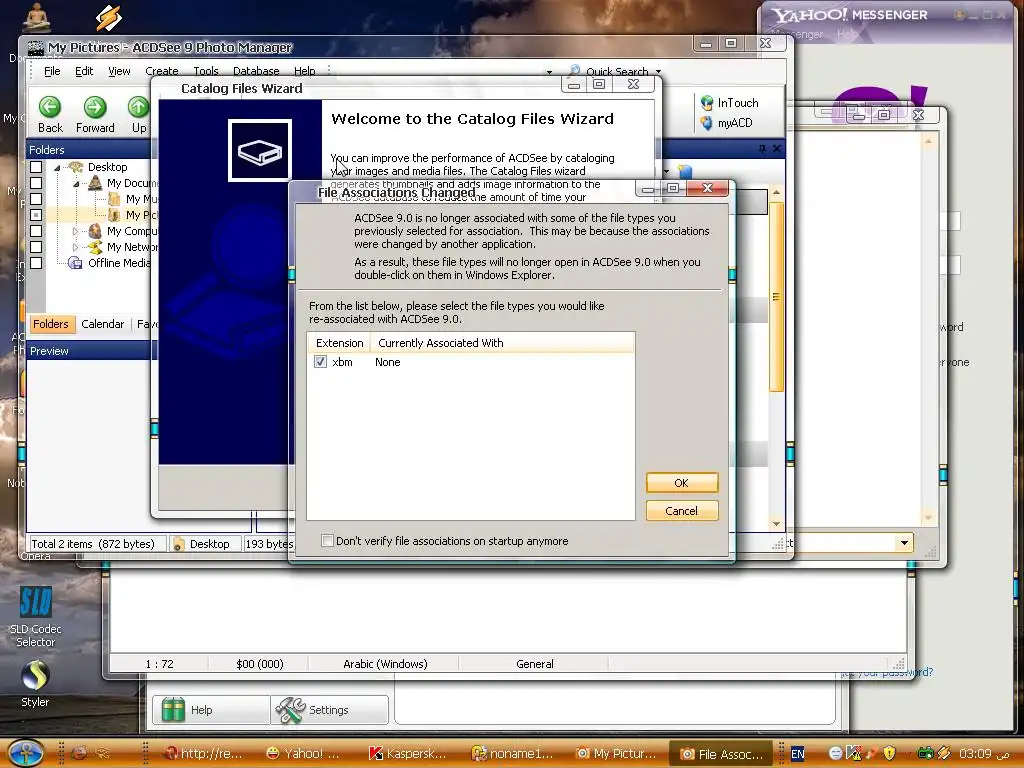Click the Arabic (Windows) status bar entry
This screenshot has width=1024, height=768.
[x=385, y=664]
